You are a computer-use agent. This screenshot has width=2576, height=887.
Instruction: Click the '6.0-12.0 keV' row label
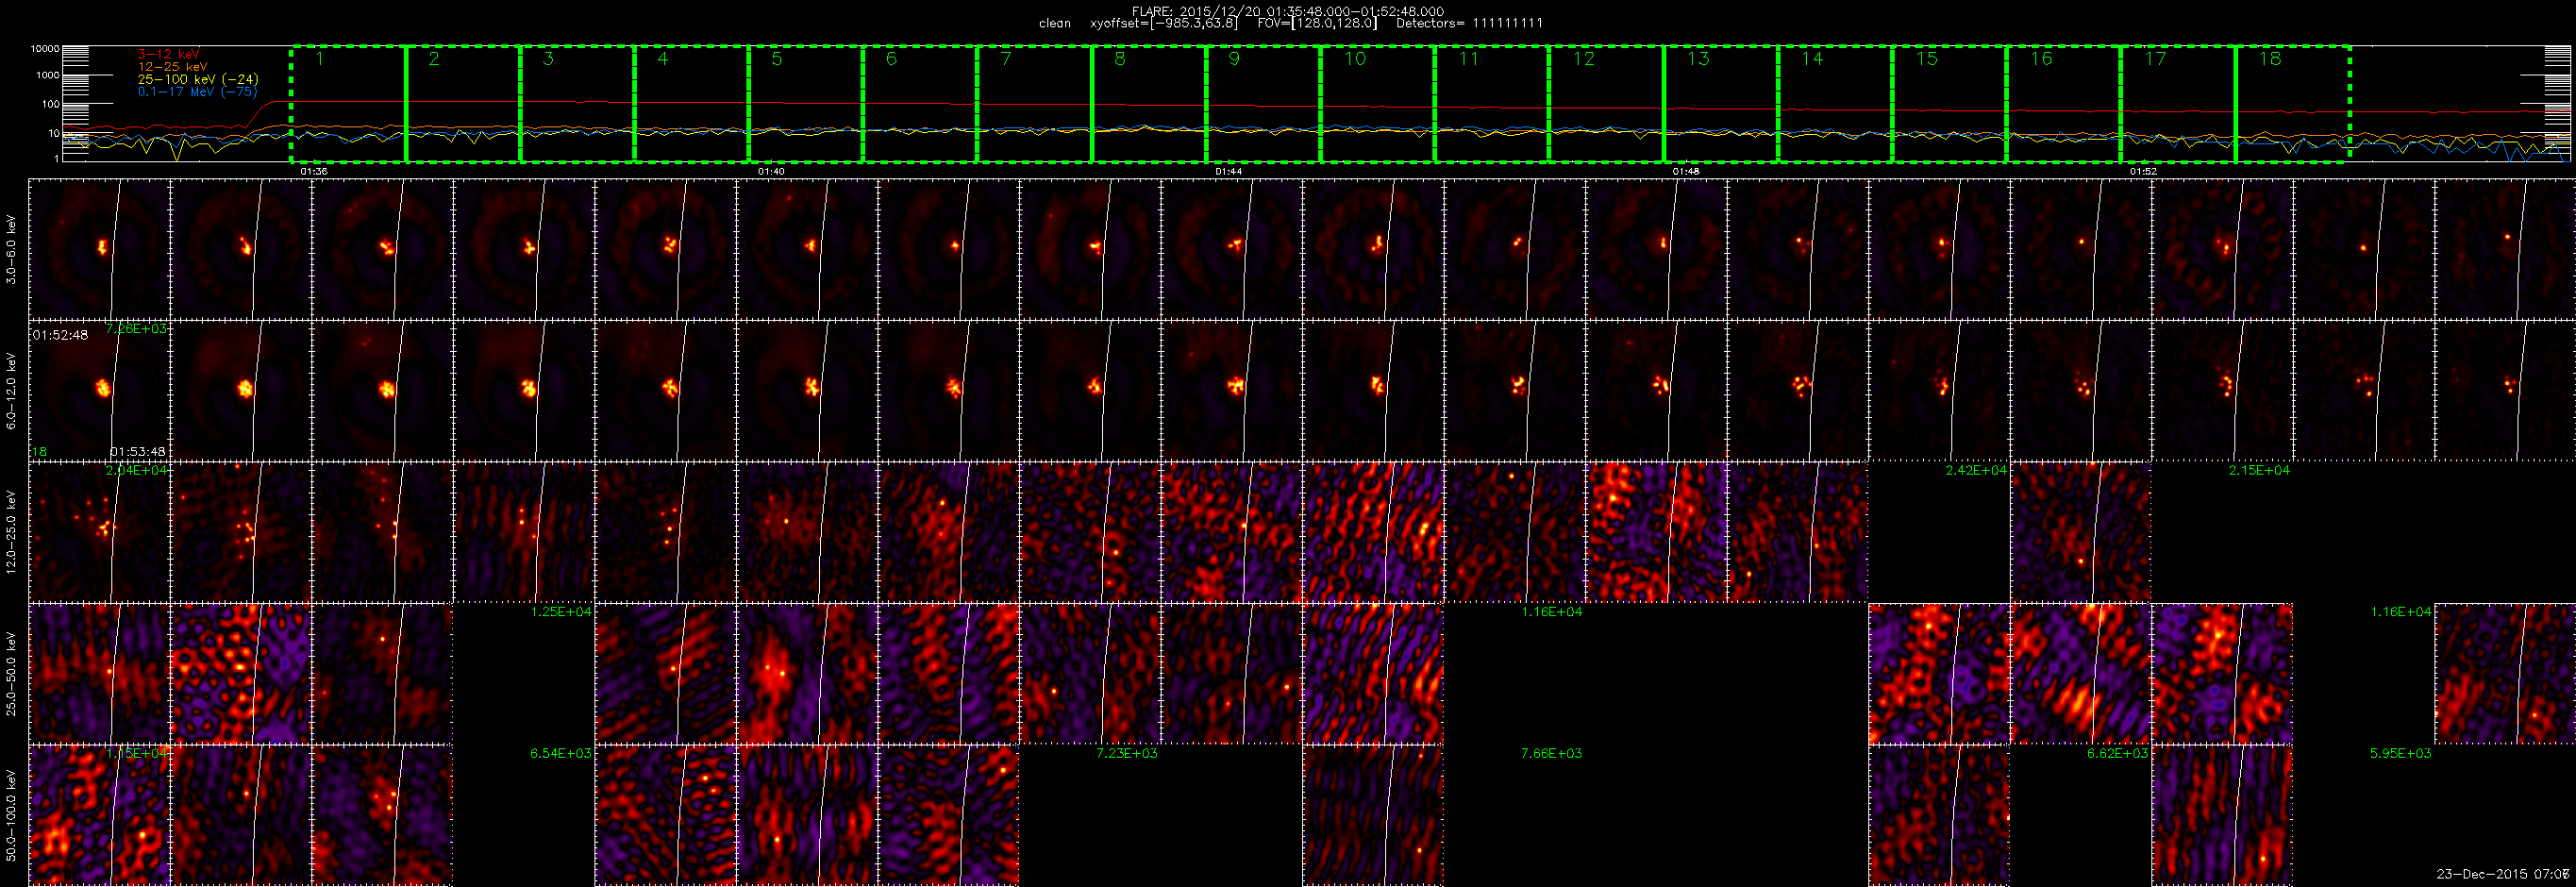(11, 391)
